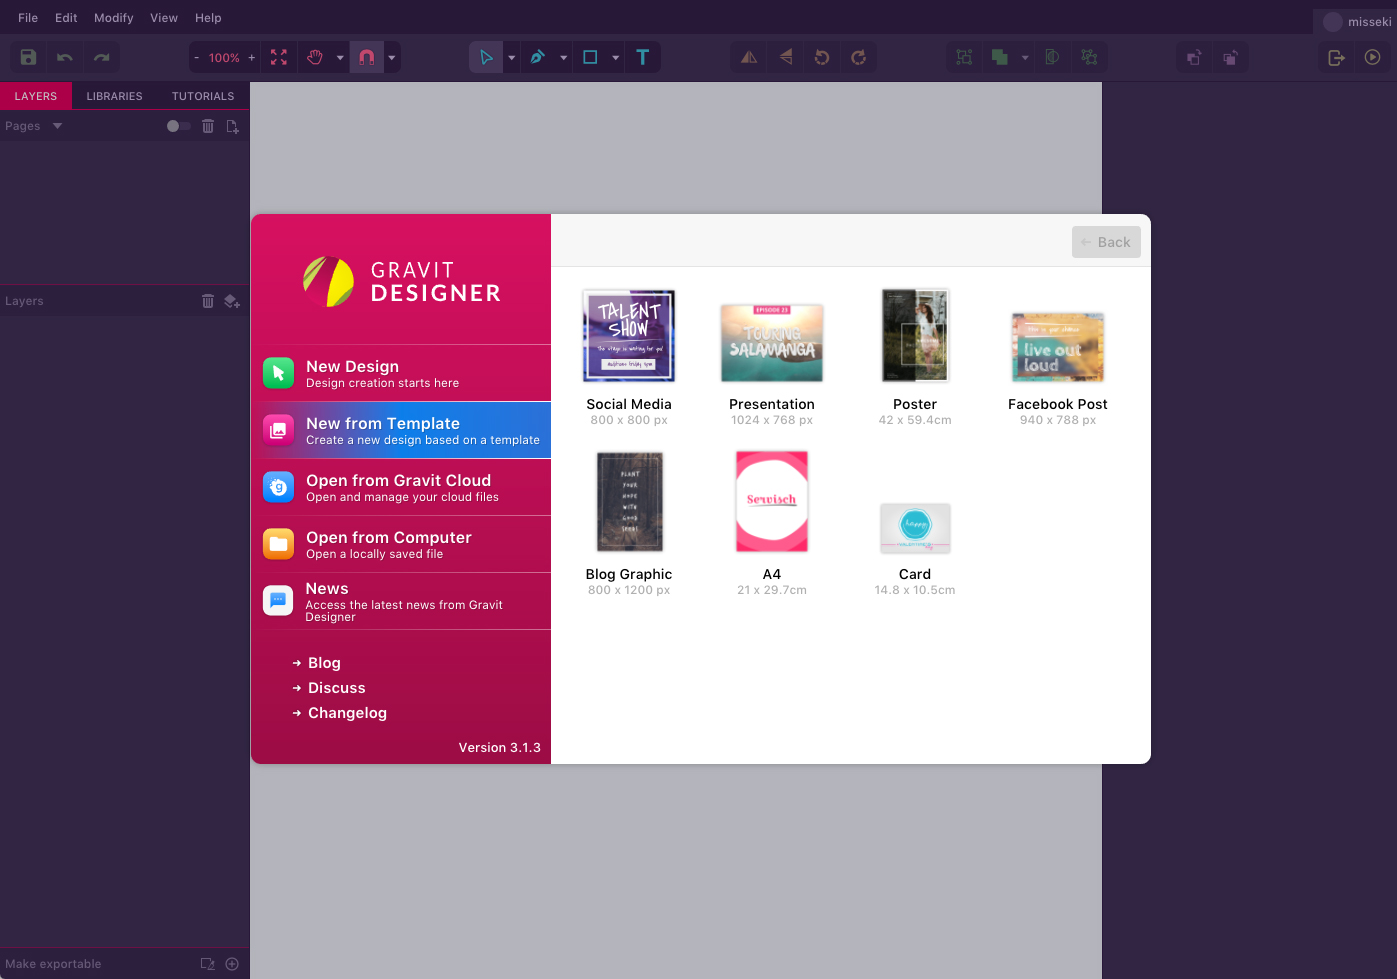Open the snapping options dropdown arrow
1397x979 pixels.
pyautogui.click(x=392, y=58)
